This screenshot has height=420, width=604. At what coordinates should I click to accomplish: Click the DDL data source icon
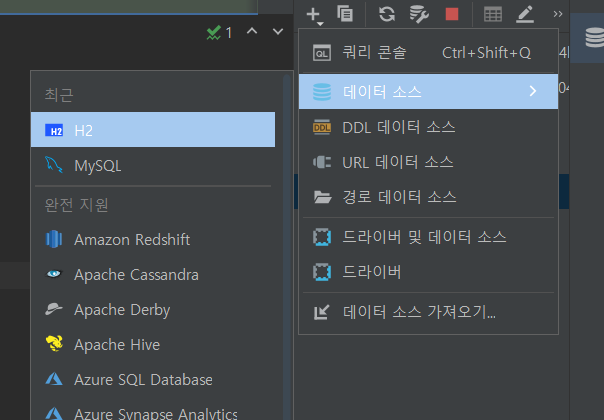click(x=322, y=127)
